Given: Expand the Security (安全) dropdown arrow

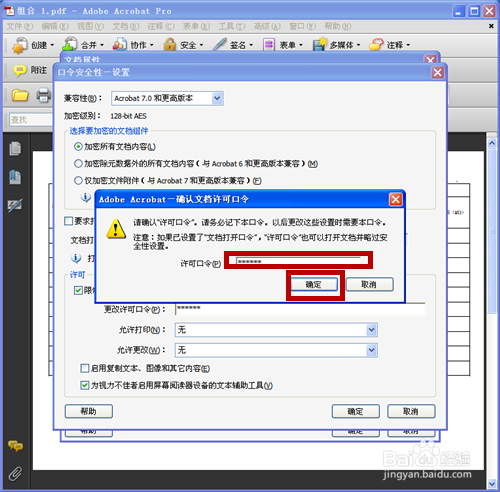Looking at the screenshot, I should (x=201, y=45).
